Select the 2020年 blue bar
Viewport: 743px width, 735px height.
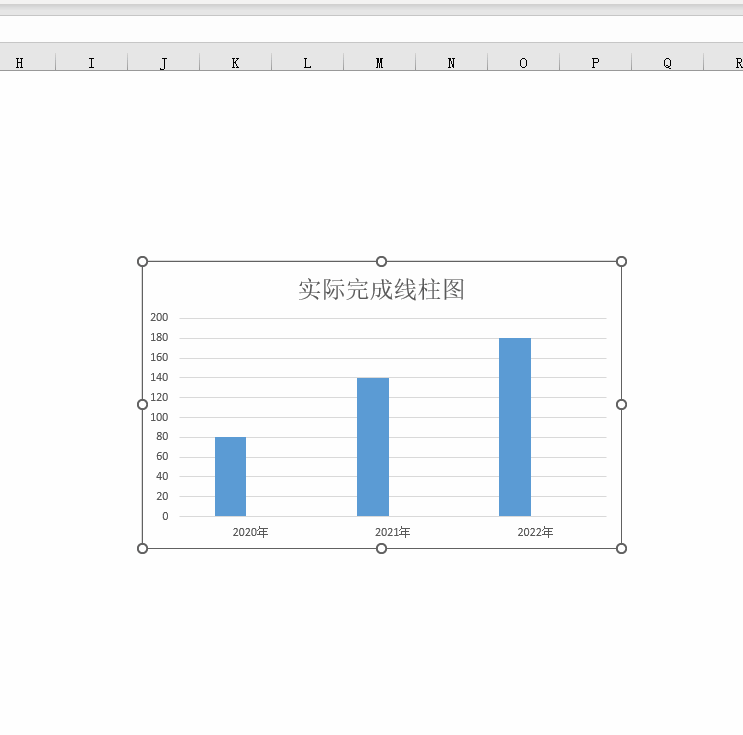pyautogui.click(x=230, y=476)
